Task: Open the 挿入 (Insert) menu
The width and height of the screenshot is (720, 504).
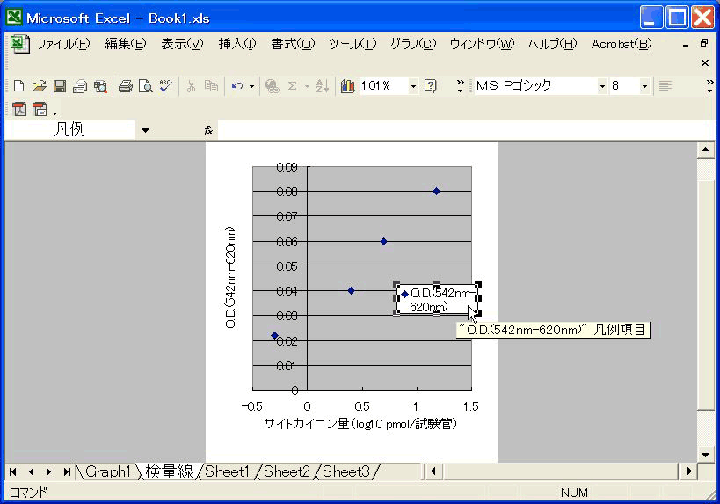Action: 237,44
